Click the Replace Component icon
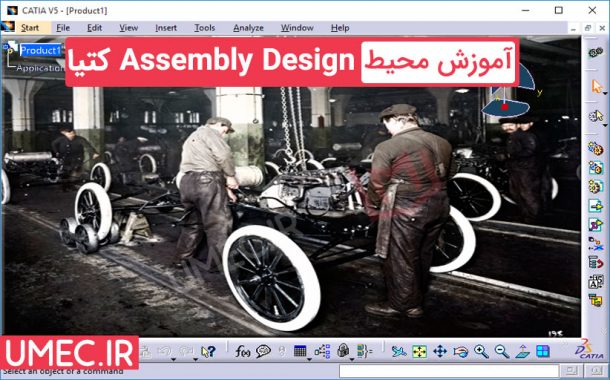This screenshot has height=380, width=610. pos(595,244)
